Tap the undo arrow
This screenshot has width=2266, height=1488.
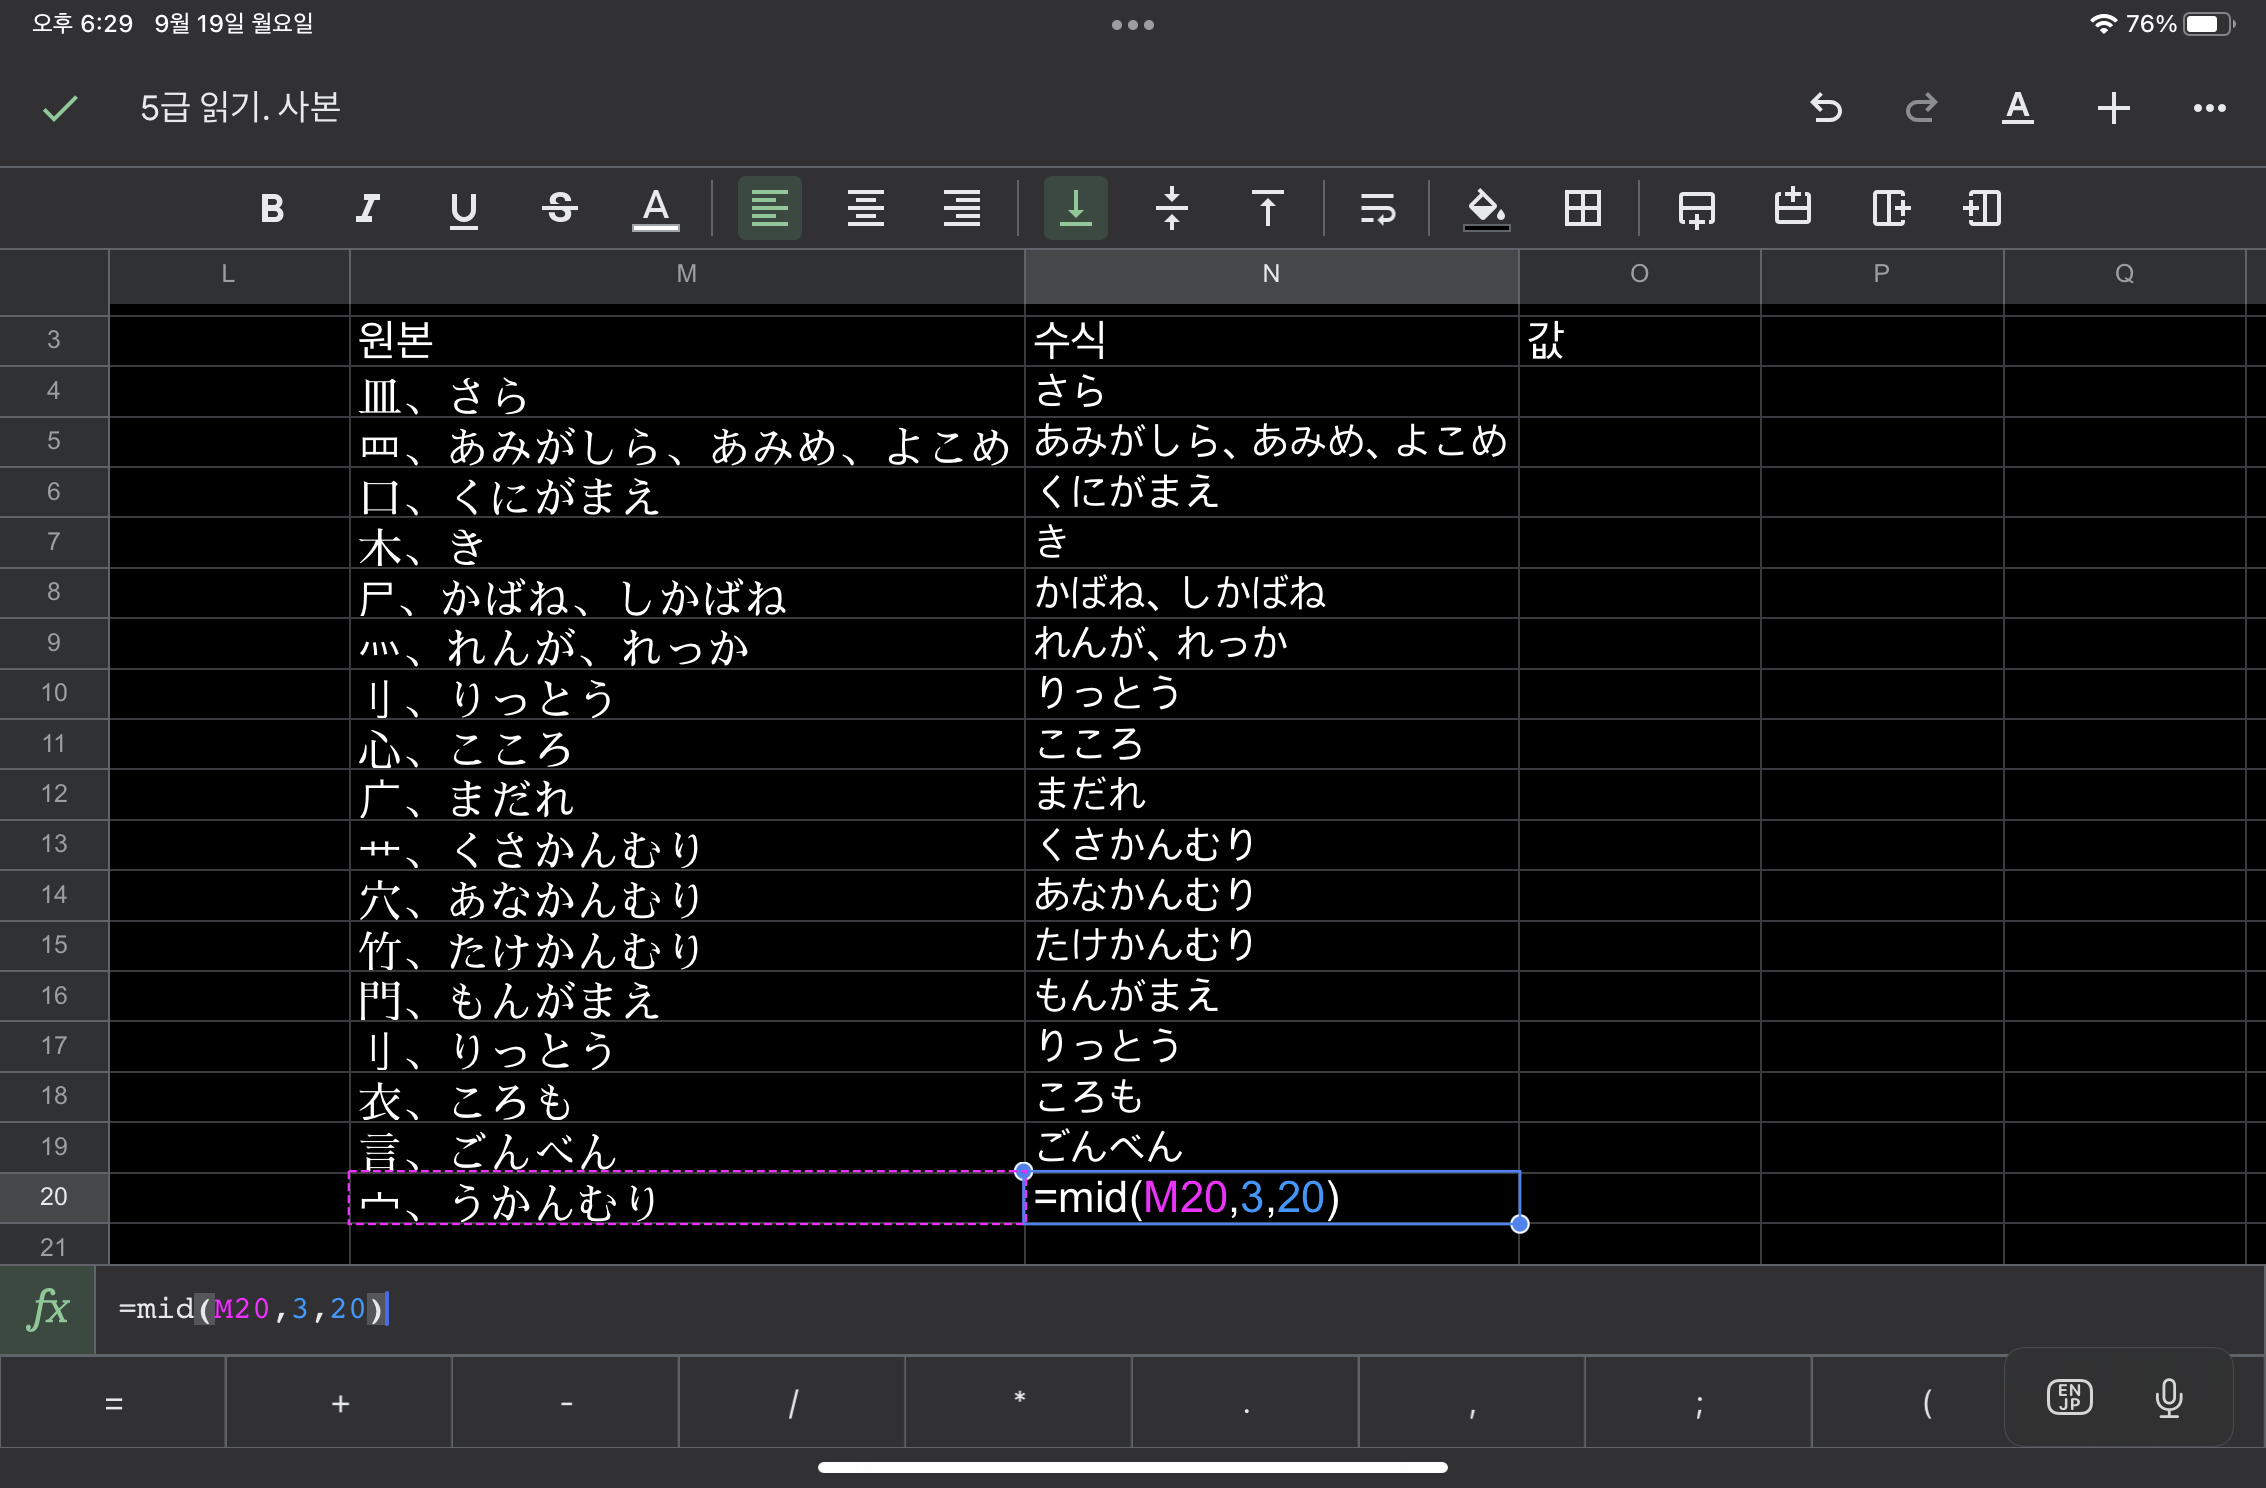(1826, 108)
